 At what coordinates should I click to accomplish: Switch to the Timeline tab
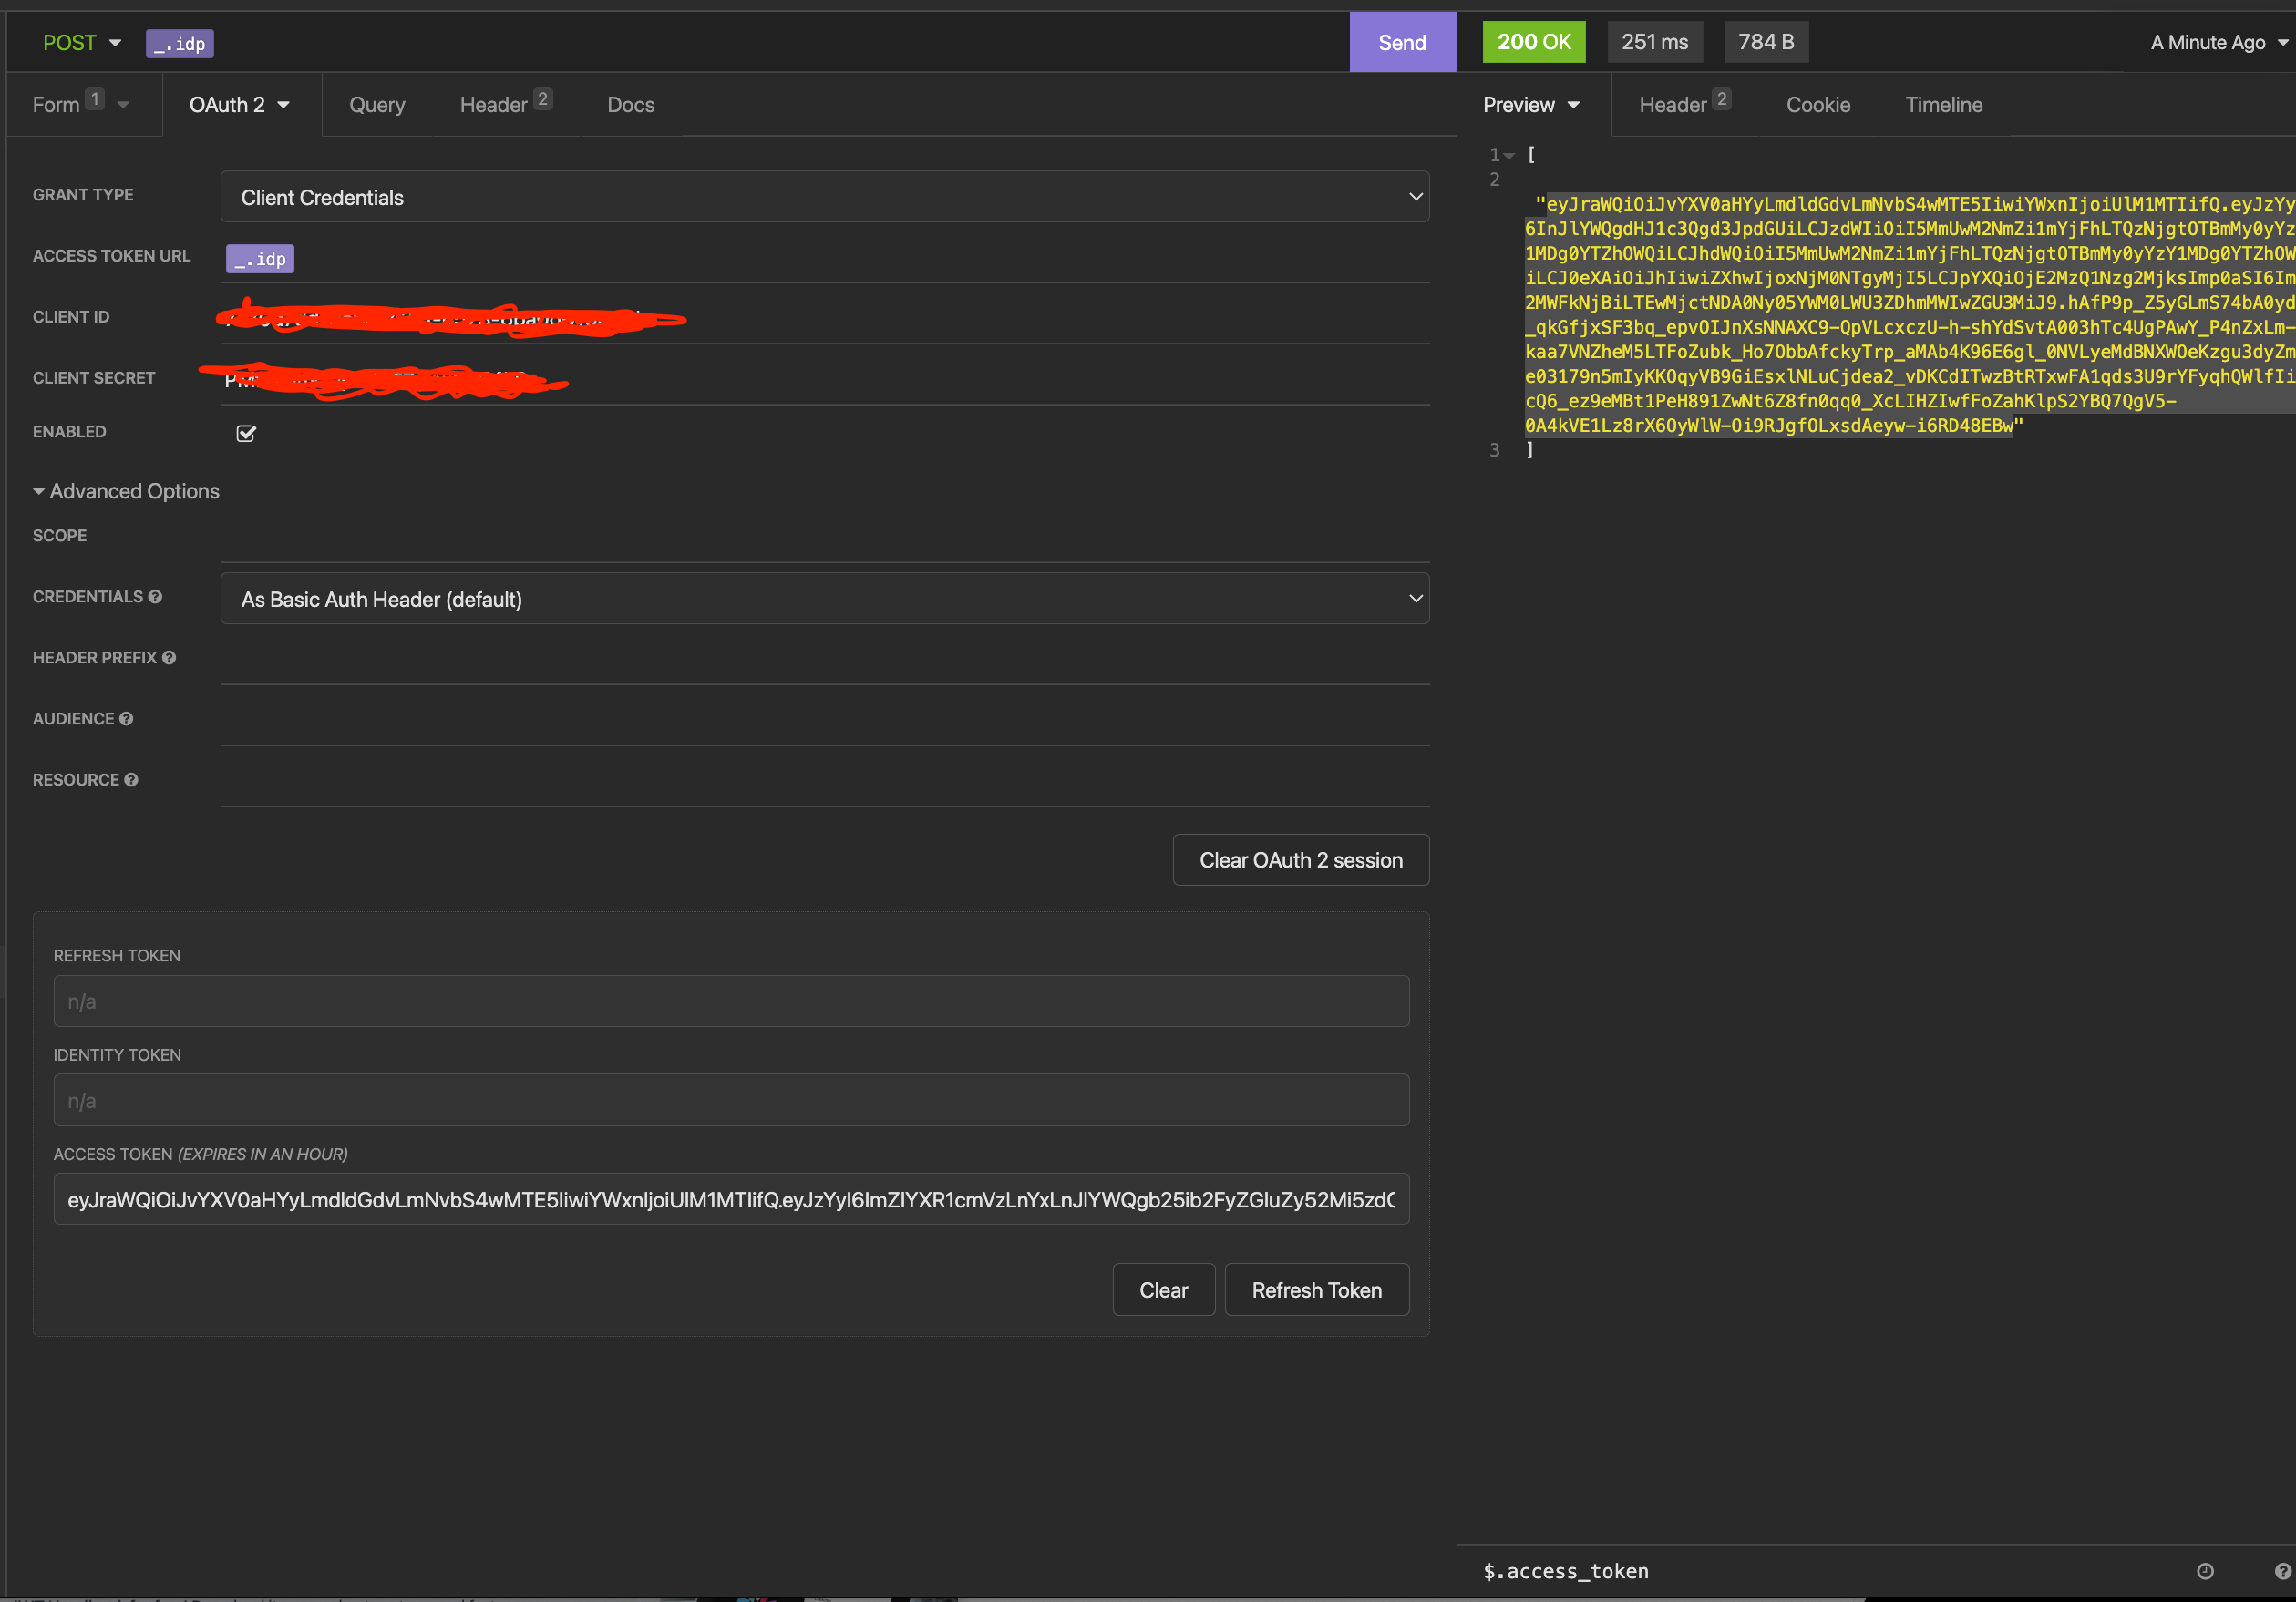(1941, 104)
